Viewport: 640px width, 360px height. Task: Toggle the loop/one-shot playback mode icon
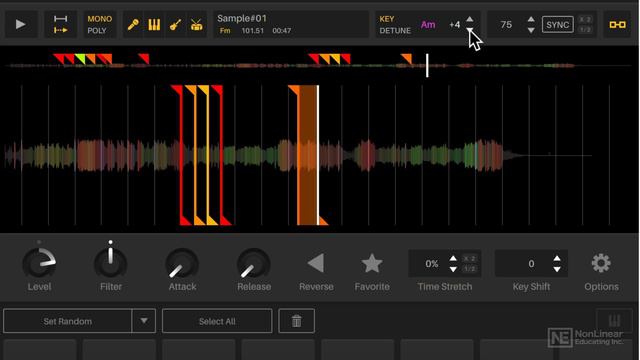tap(60, 24)
